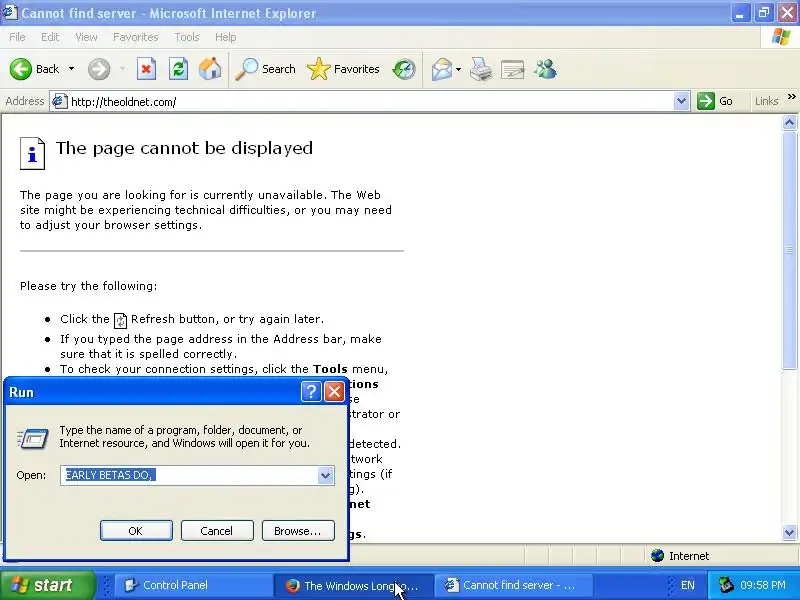Screen dimensions: 800x600
Task: Click Browse... in Run dialog
Action: point(298,531)
